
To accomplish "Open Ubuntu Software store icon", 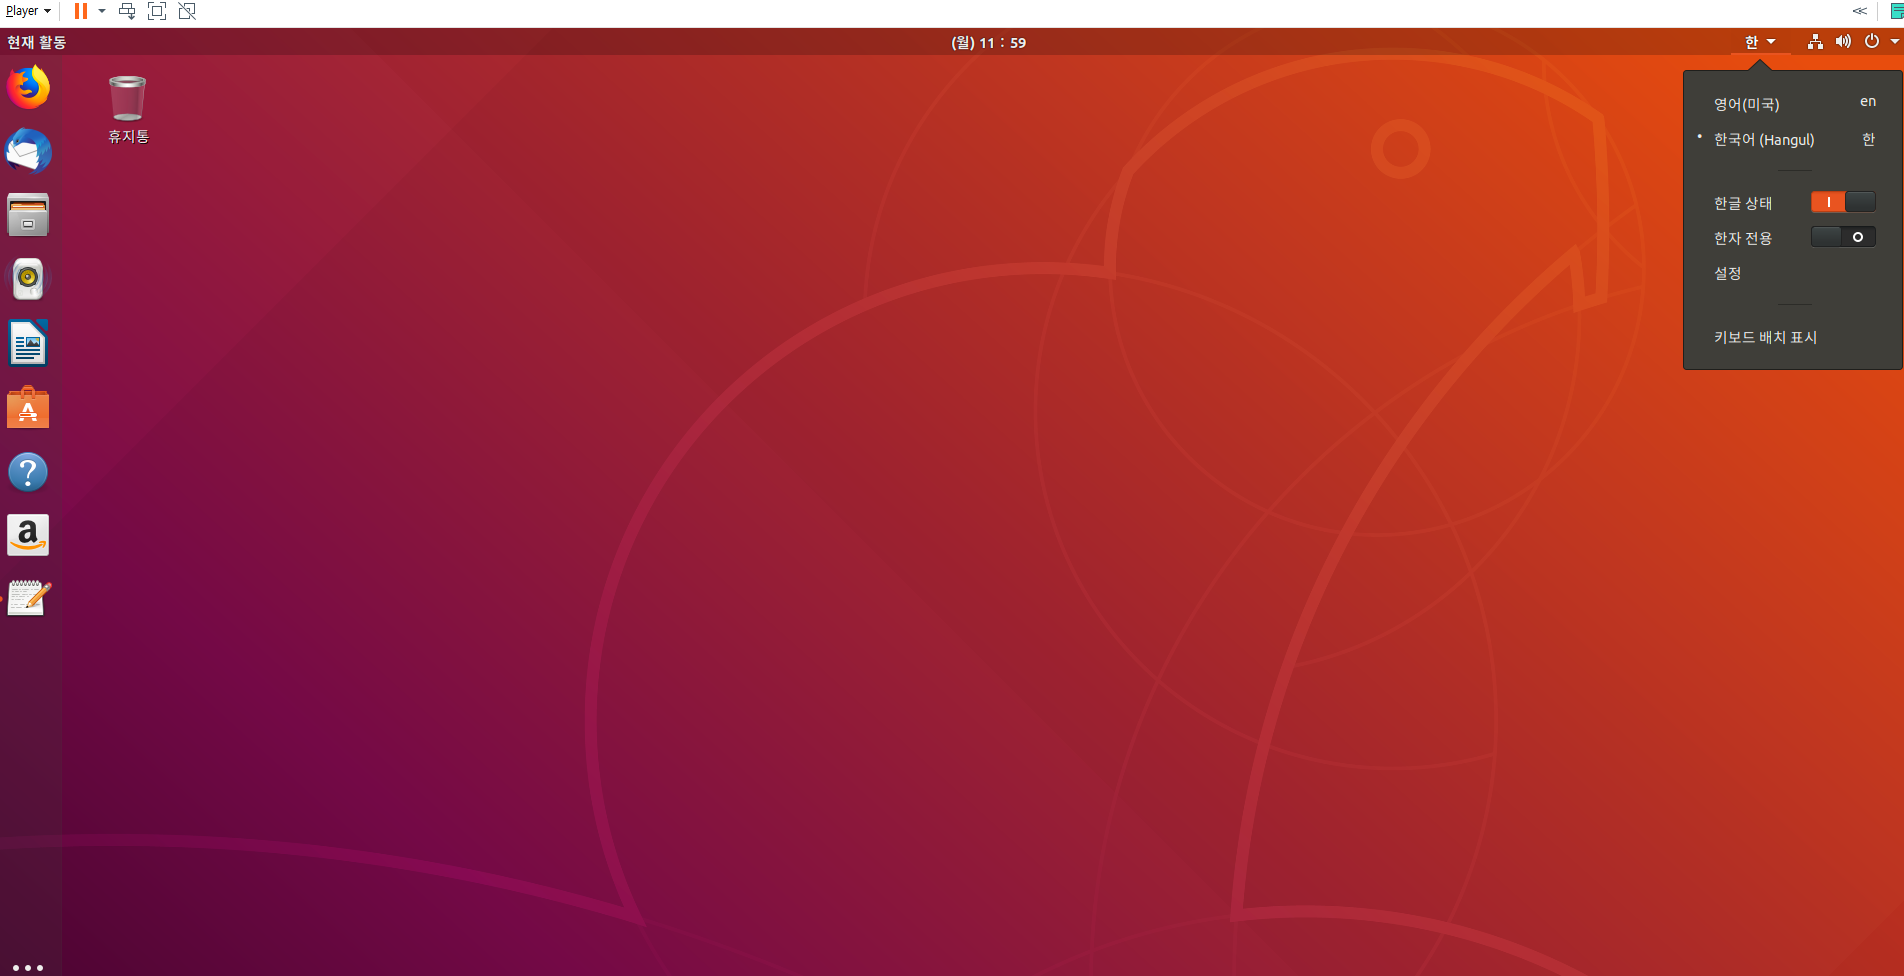I will 28,408.
